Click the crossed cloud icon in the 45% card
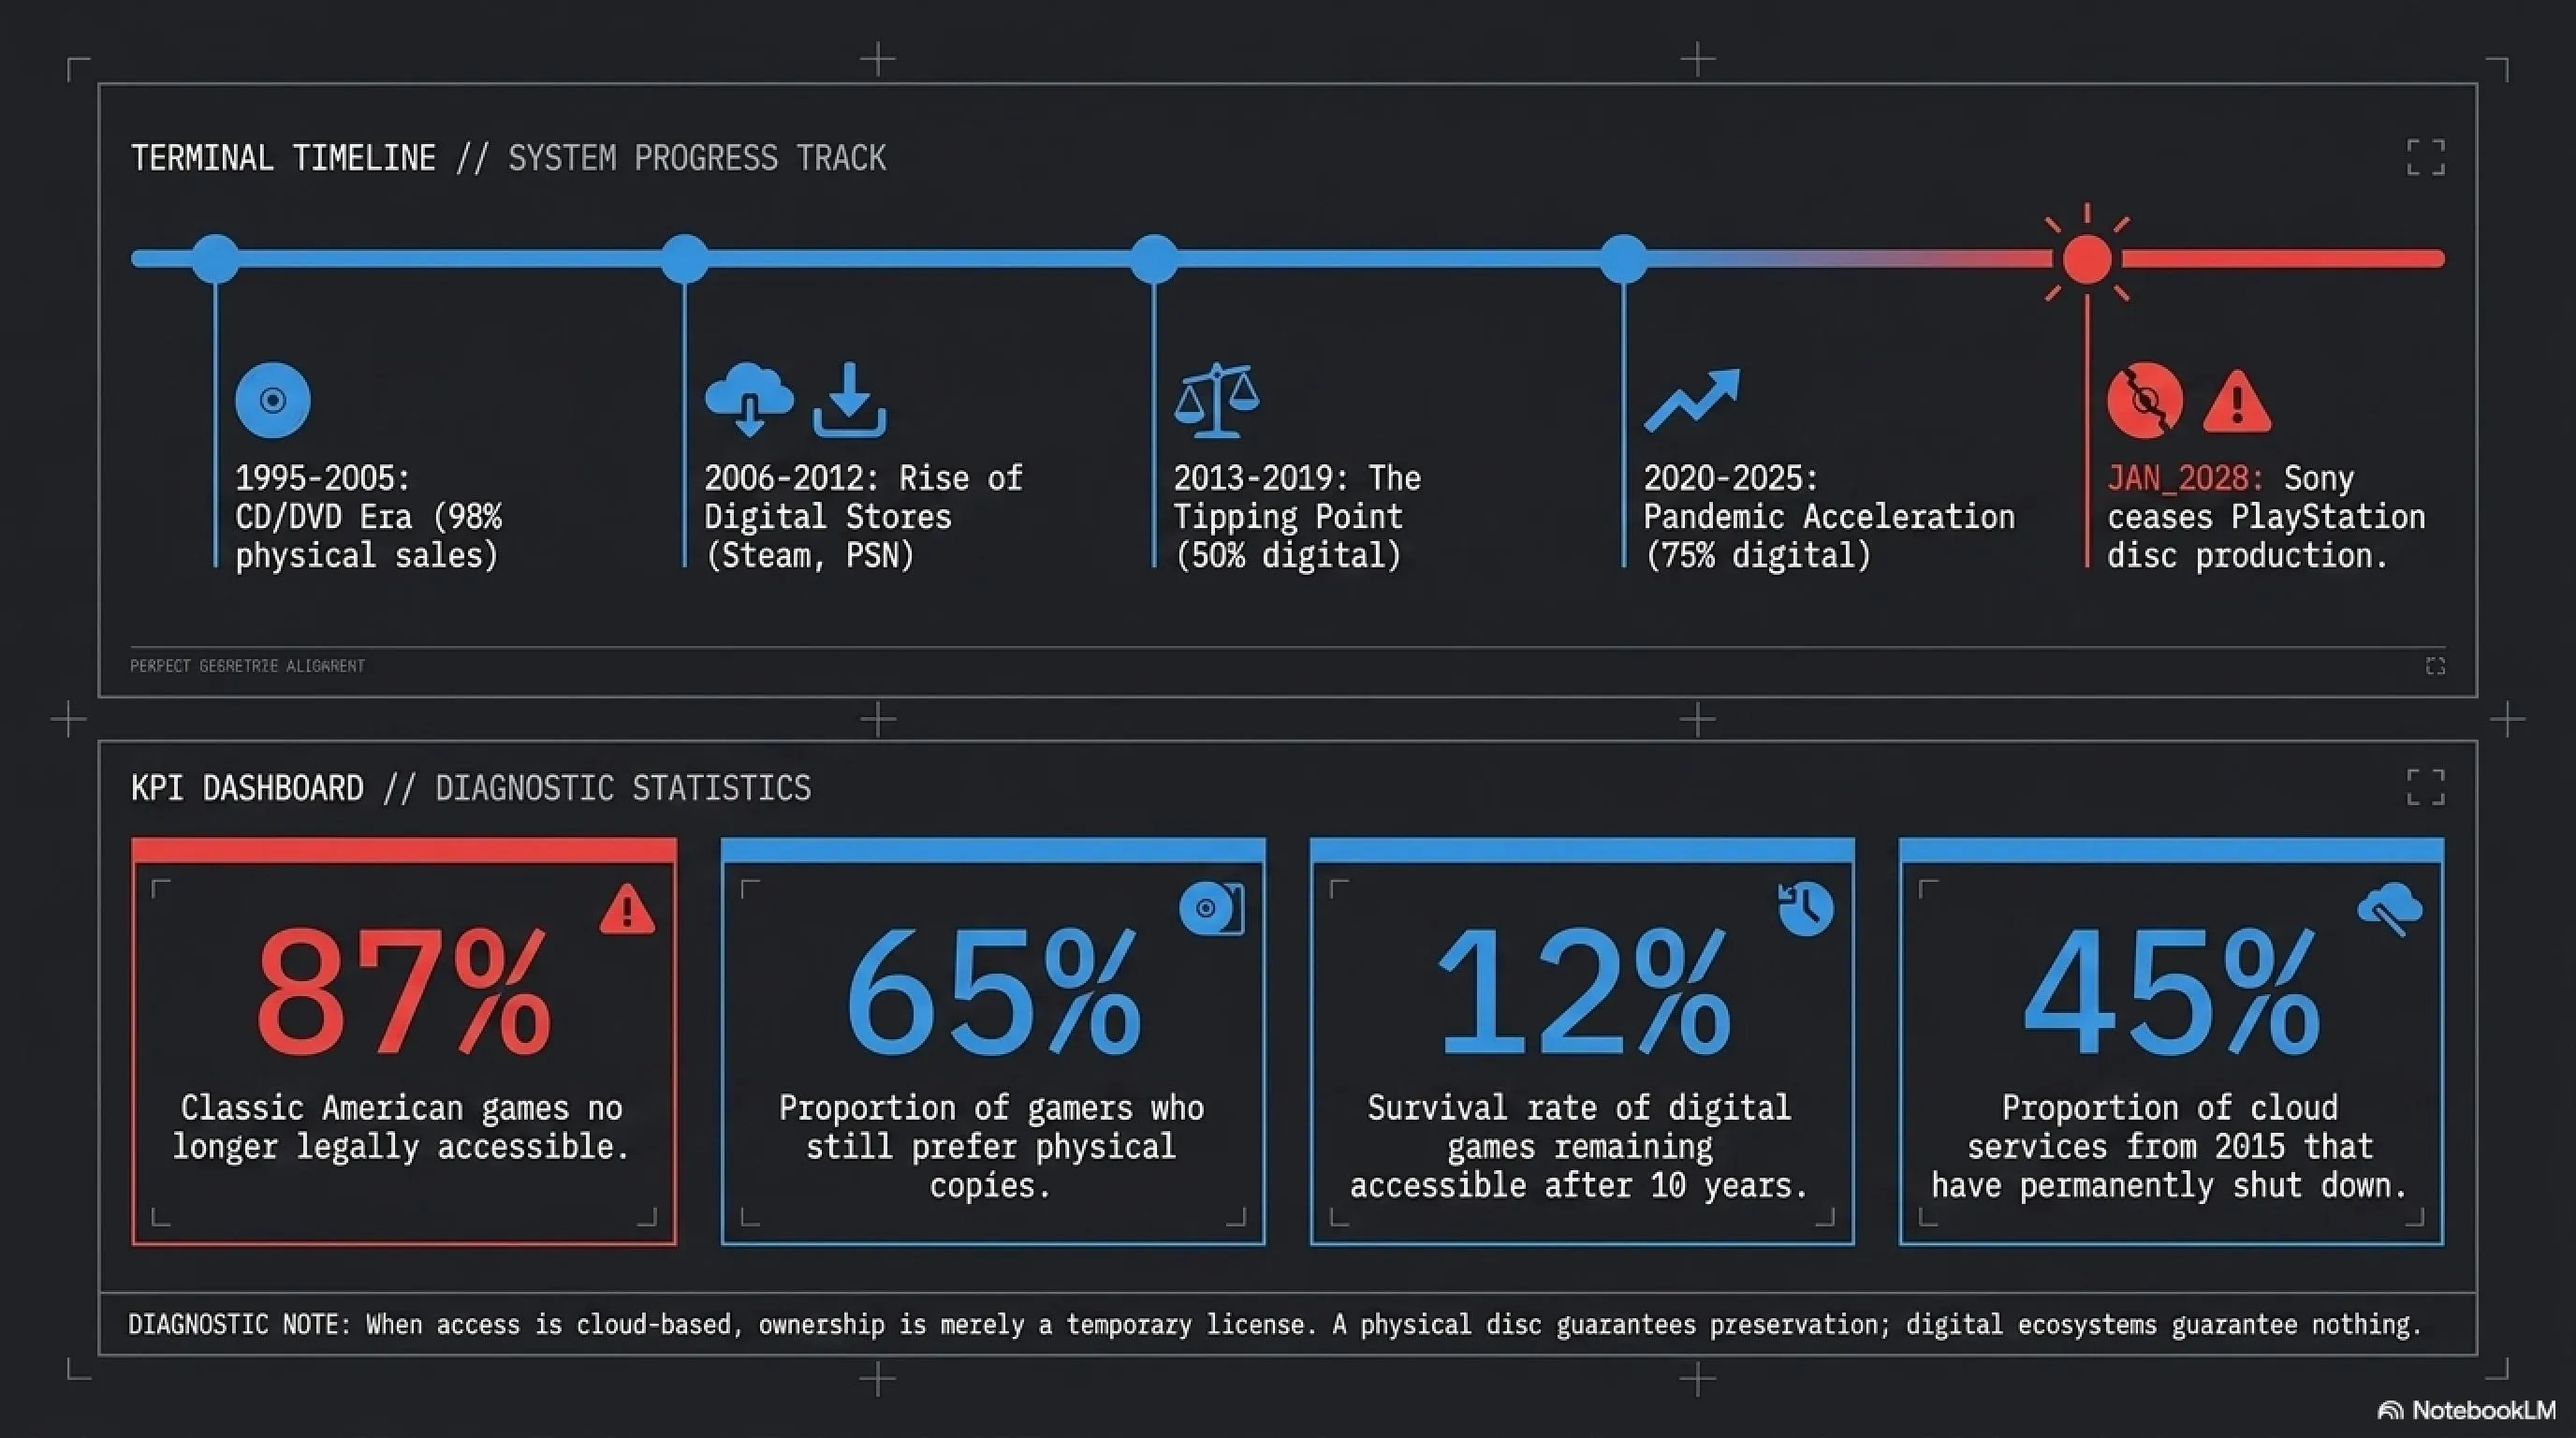The width and height of the screenshot is (2576, 1438). pyautogui.click(x=2390, y=908)
